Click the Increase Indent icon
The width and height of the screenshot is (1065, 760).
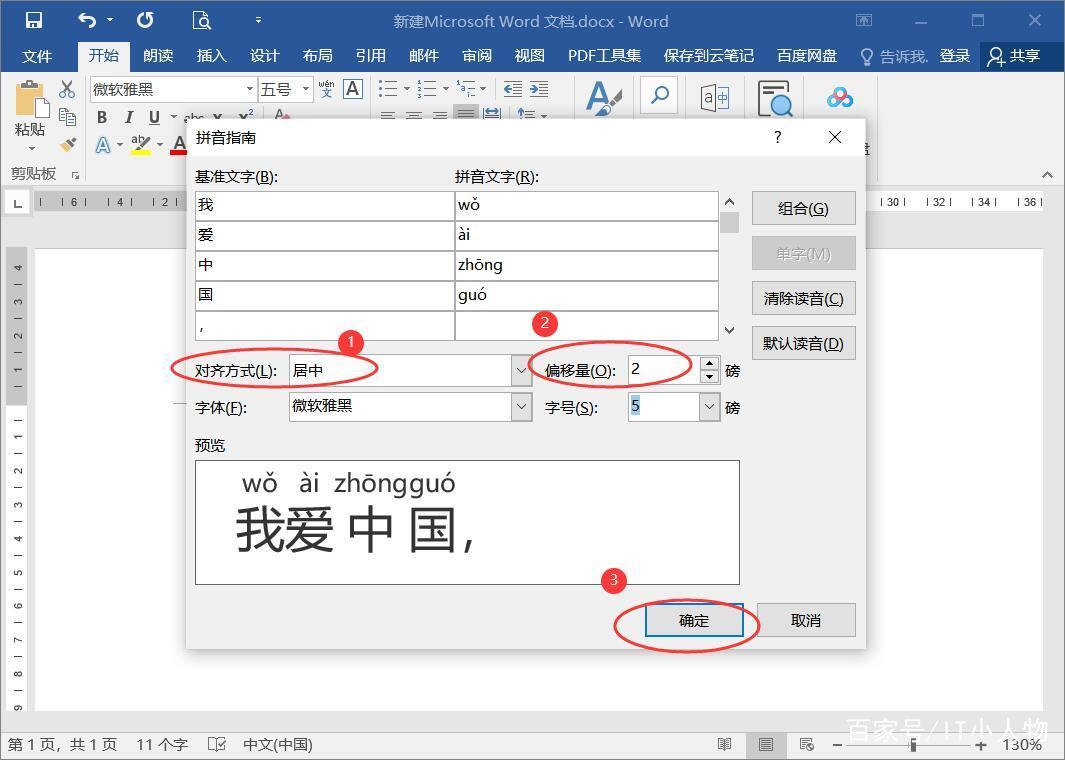539,89
